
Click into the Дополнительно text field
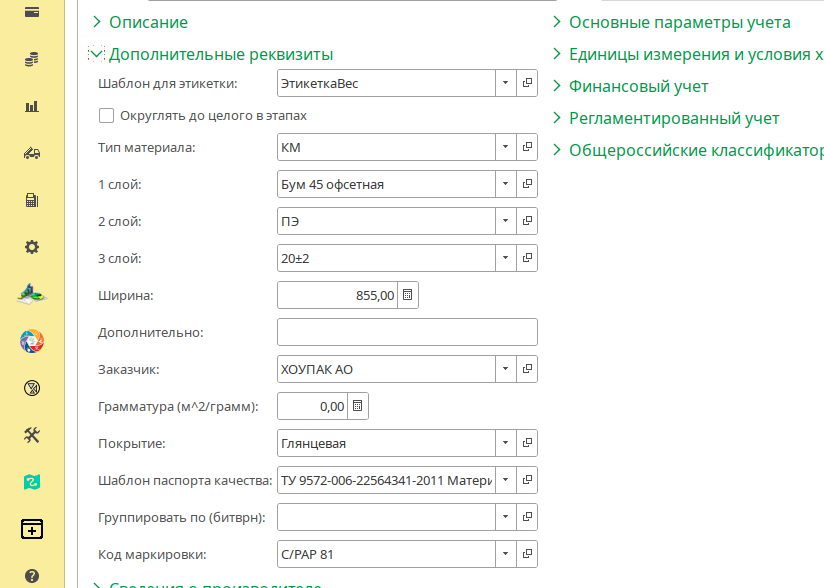pyautogui.click(x=407, y=332)
